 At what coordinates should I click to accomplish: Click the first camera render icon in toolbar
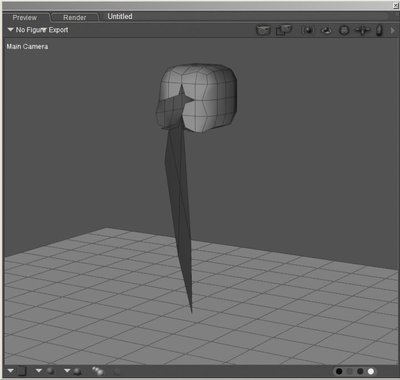(263, 30)
